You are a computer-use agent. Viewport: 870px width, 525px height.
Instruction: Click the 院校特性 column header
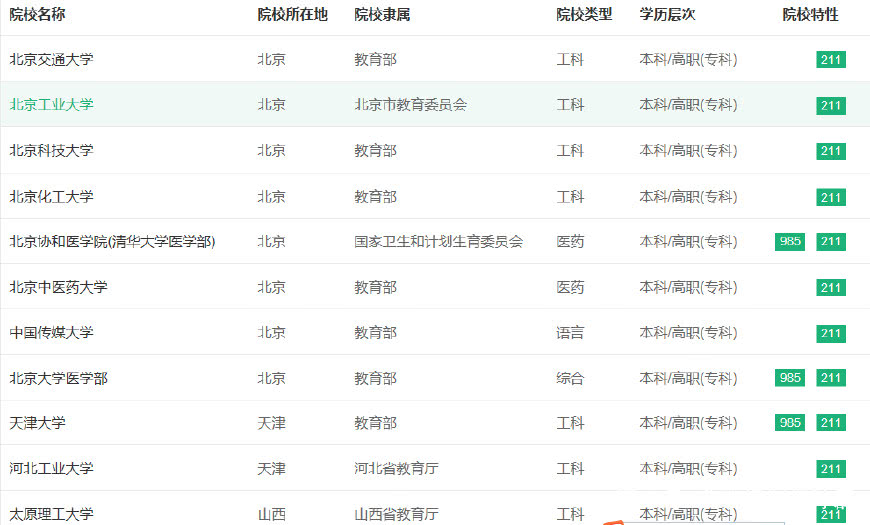(810, 15)
